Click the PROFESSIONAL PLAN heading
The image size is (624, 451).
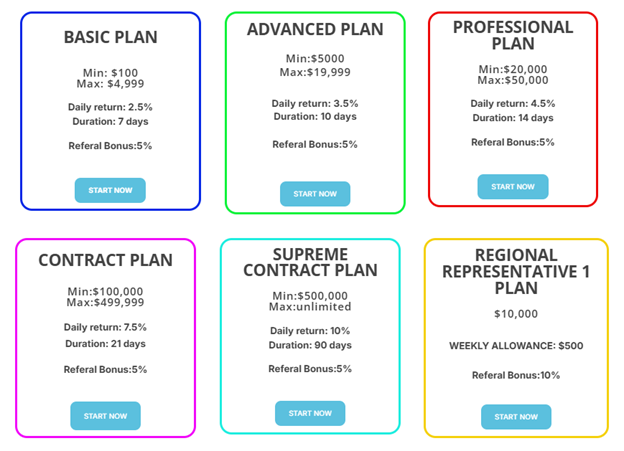point(513,35)
